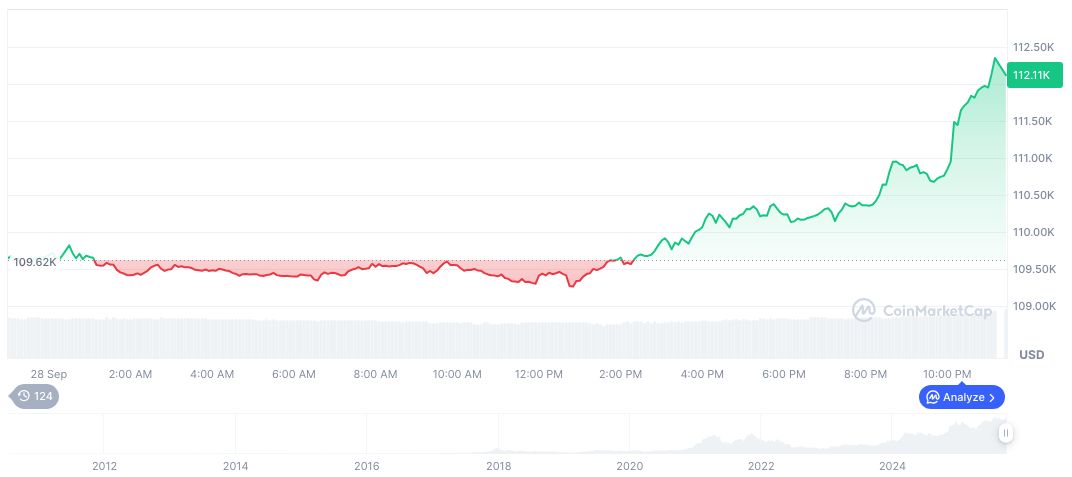This screenshot has width=1072, height=477.
Task: Click the green 112.11K current price tag
Action: 1030,75
